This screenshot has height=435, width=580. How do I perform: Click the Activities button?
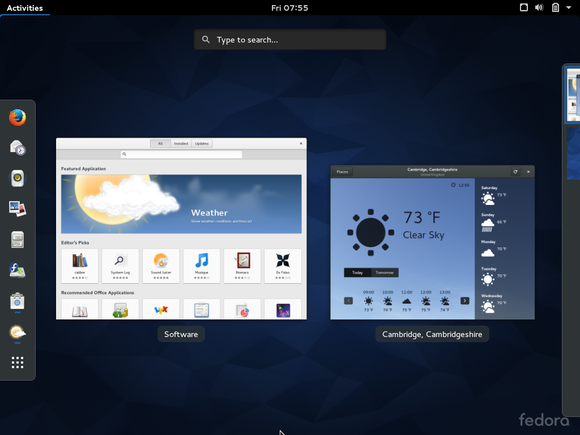[25, 8]
